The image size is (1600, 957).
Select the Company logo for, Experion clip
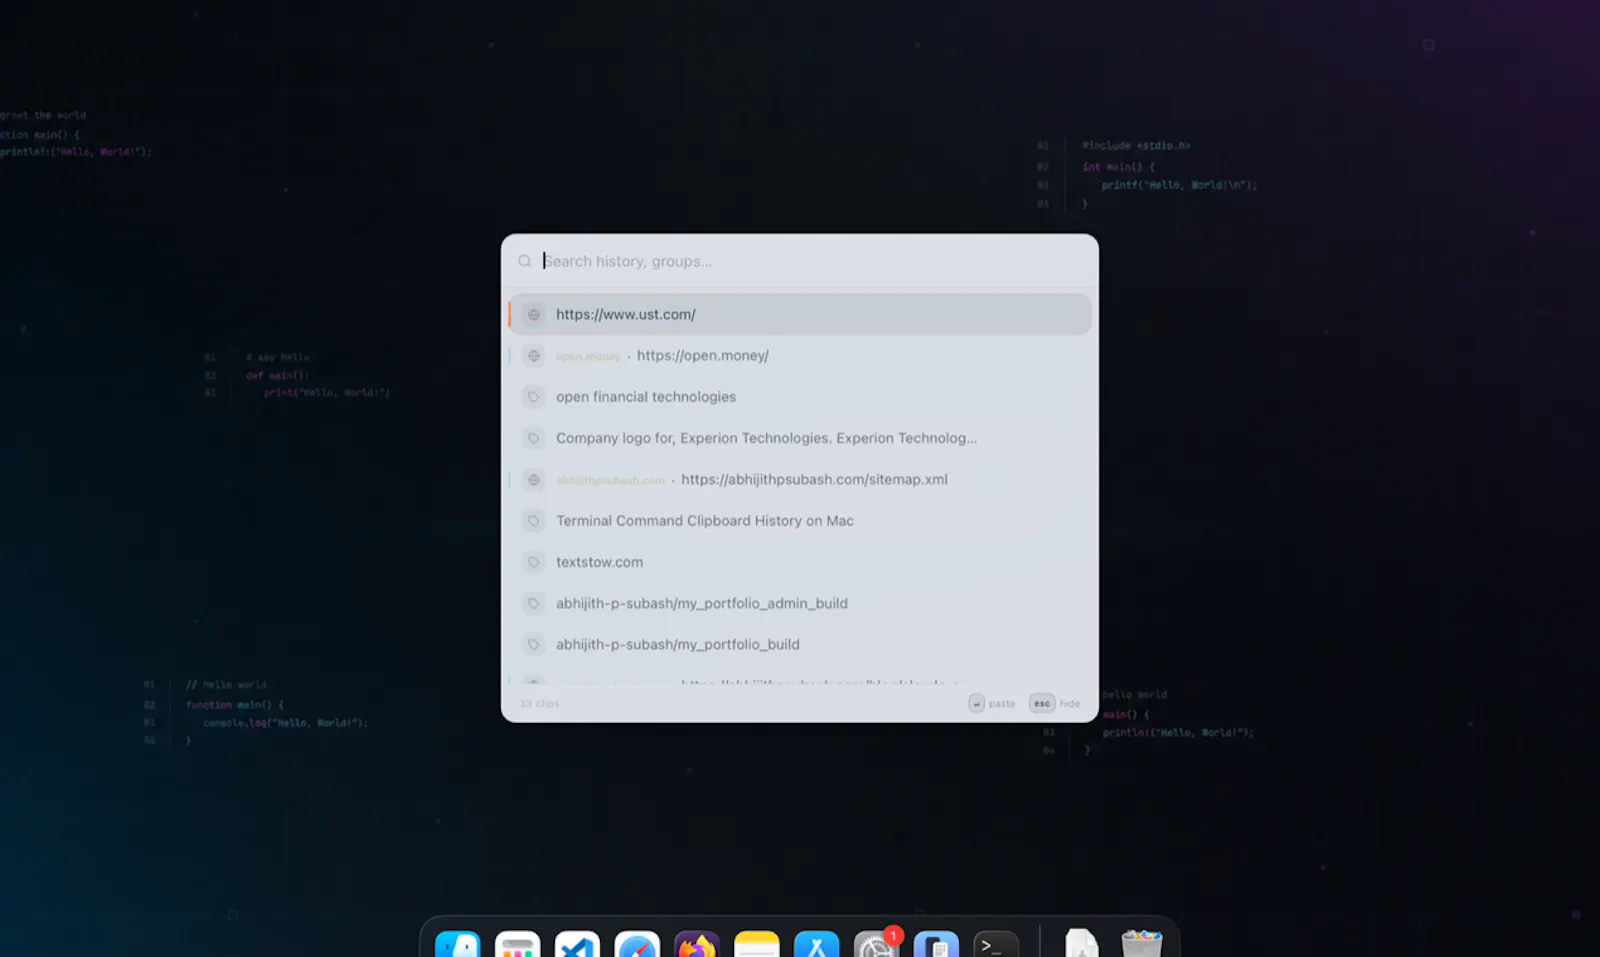pyautogui.click(x=800, y=438)
